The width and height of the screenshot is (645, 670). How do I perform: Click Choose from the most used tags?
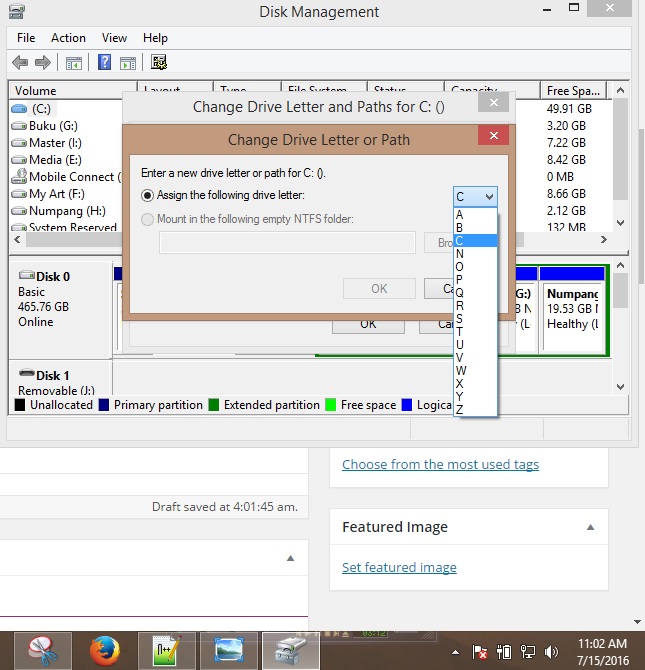440,464
